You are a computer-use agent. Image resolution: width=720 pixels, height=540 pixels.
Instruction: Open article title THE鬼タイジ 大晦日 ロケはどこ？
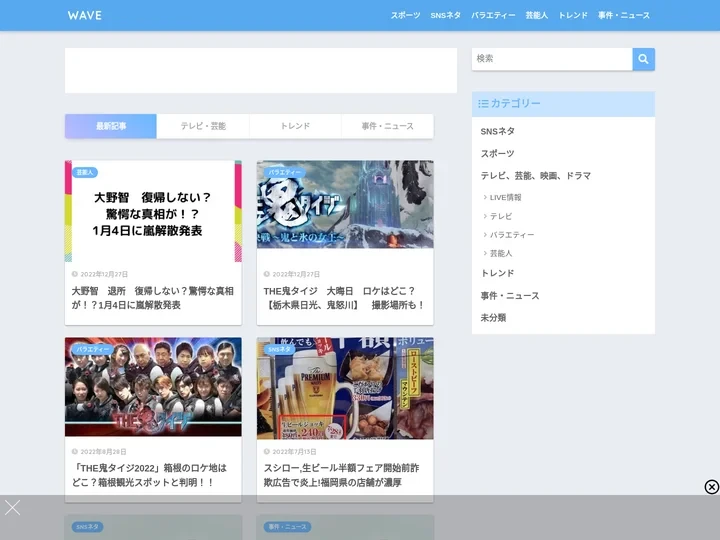(x=344, y=298)
